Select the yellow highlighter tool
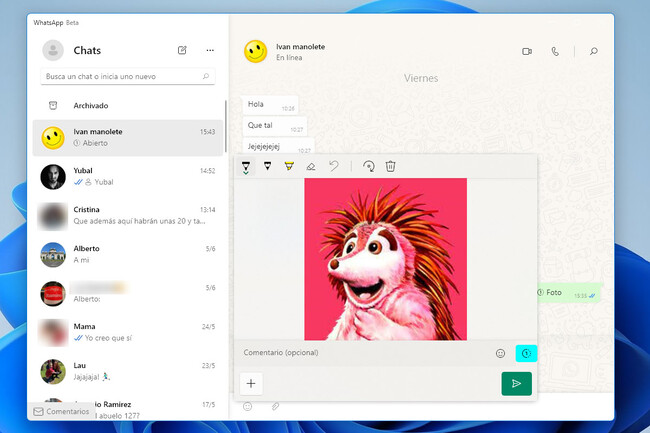650x433 pixels. (x=289, y=166)
